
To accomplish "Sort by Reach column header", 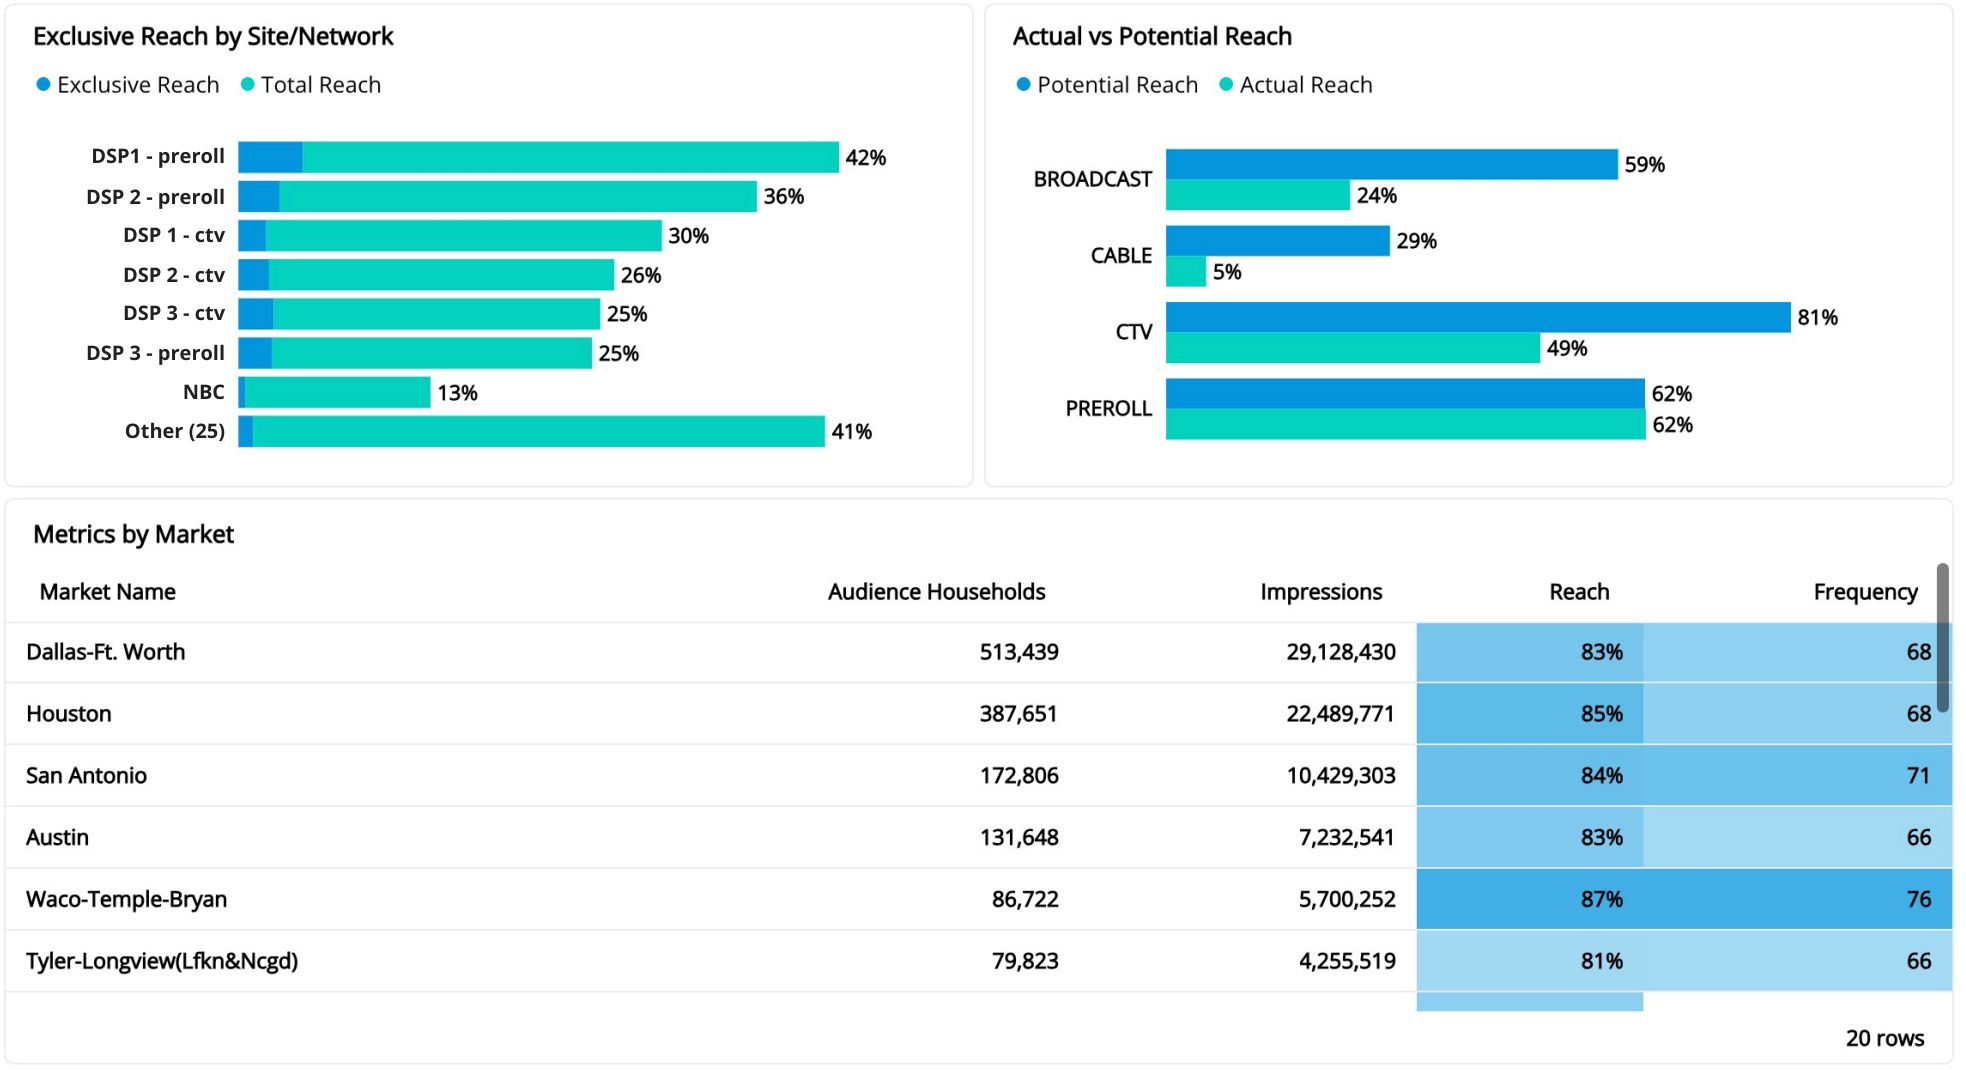I will (x=1579, y=592).
